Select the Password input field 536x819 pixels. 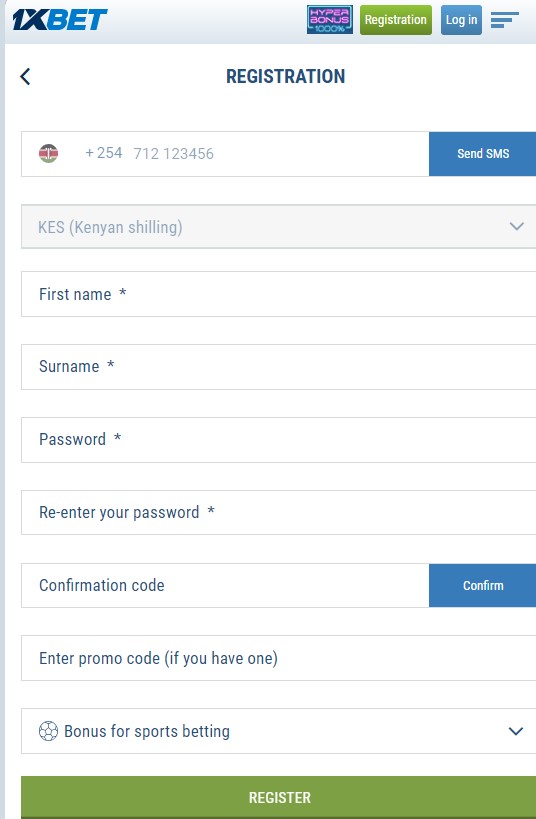coord(278,440)
